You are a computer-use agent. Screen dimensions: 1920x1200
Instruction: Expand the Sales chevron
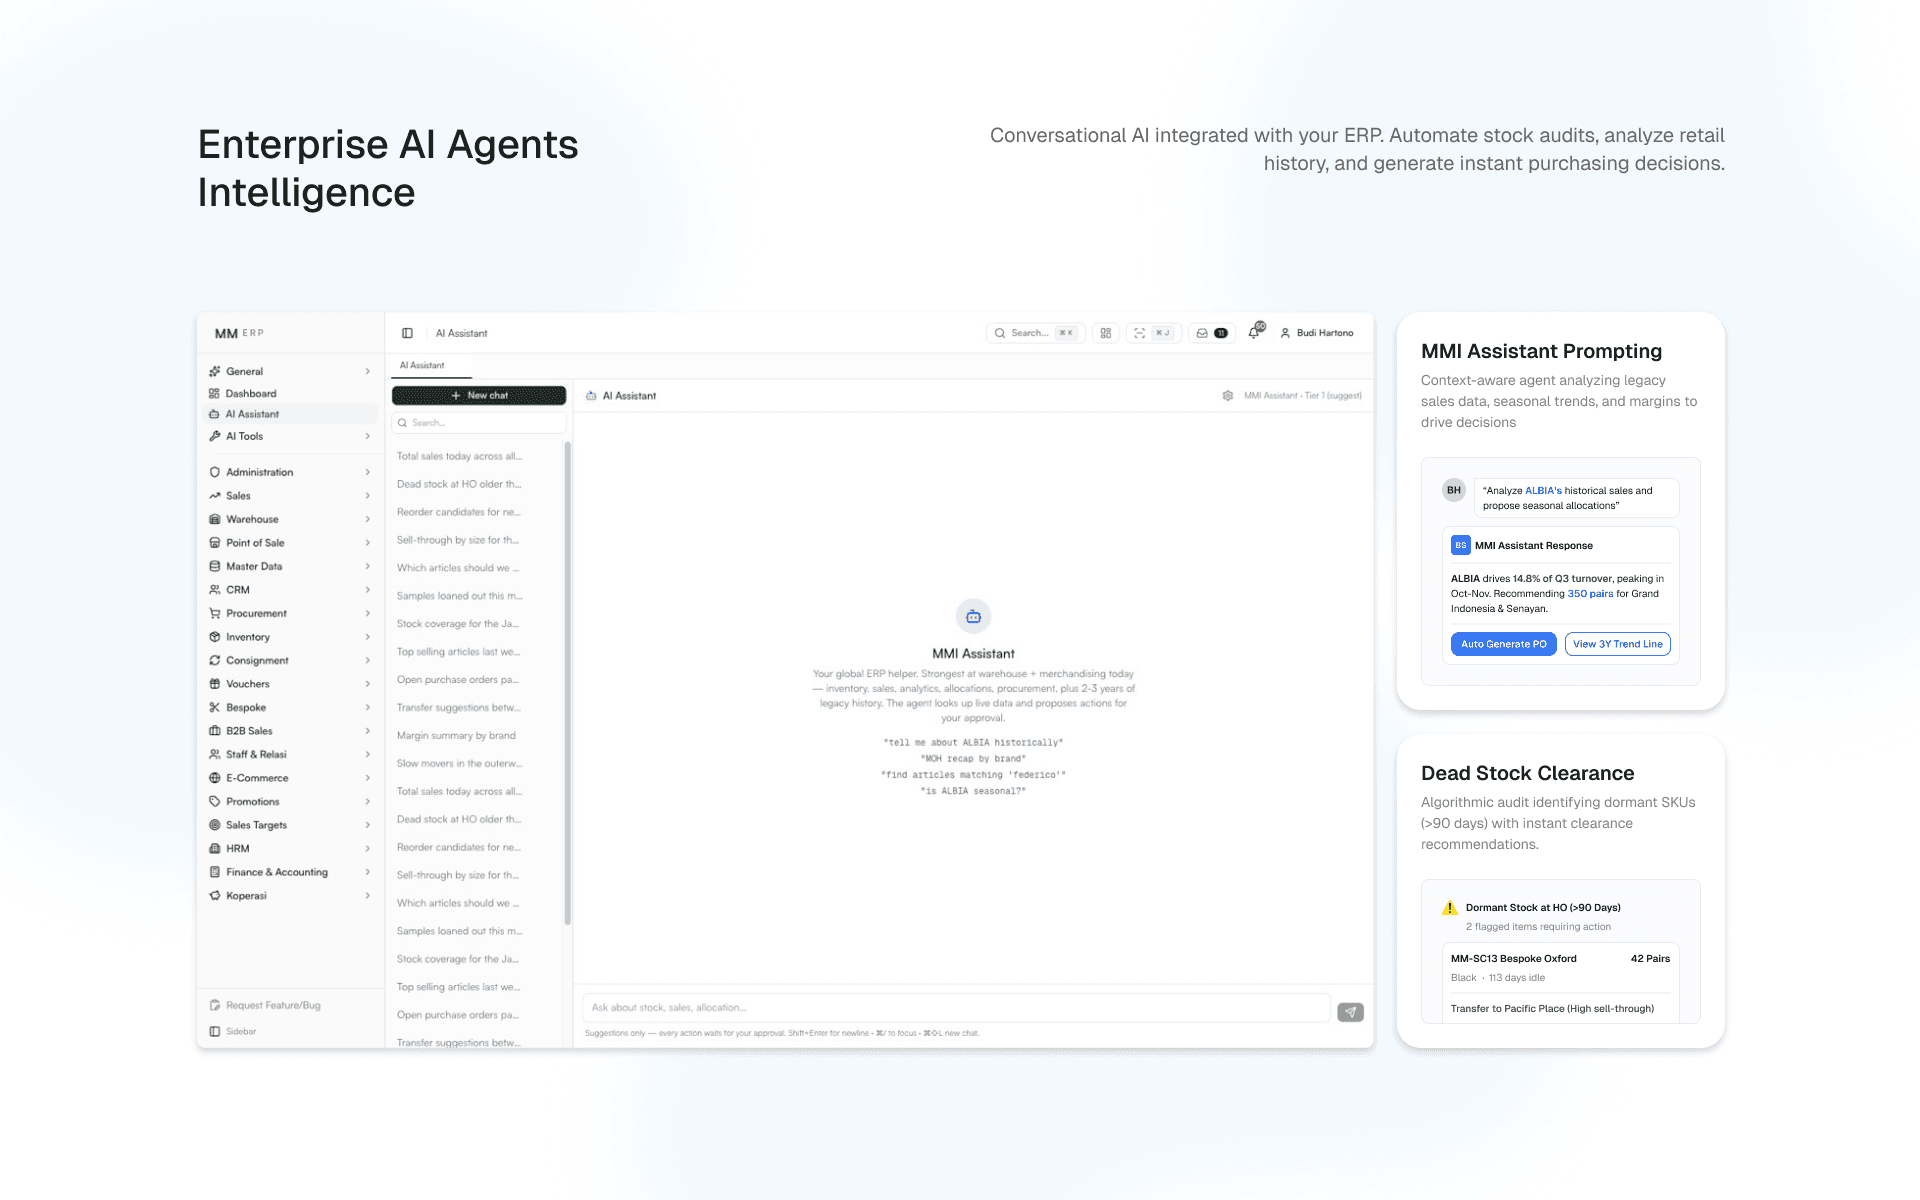(368, 496)
